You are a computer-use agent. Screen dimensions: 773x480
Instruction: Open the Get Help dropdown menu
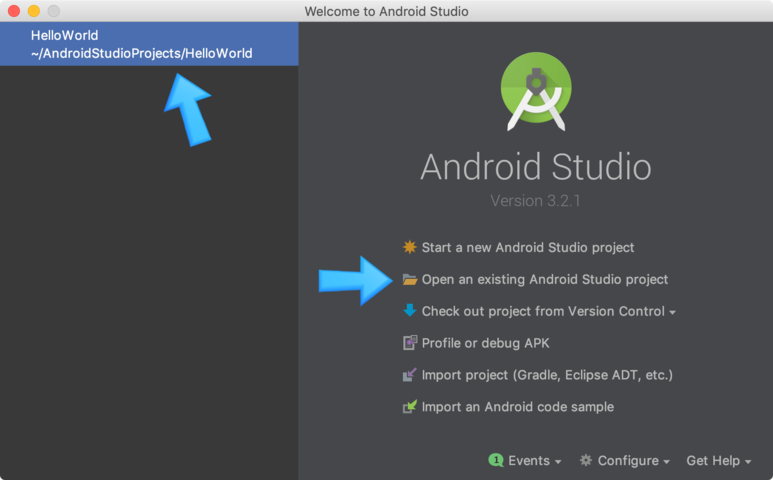click(x=719, y=460)
